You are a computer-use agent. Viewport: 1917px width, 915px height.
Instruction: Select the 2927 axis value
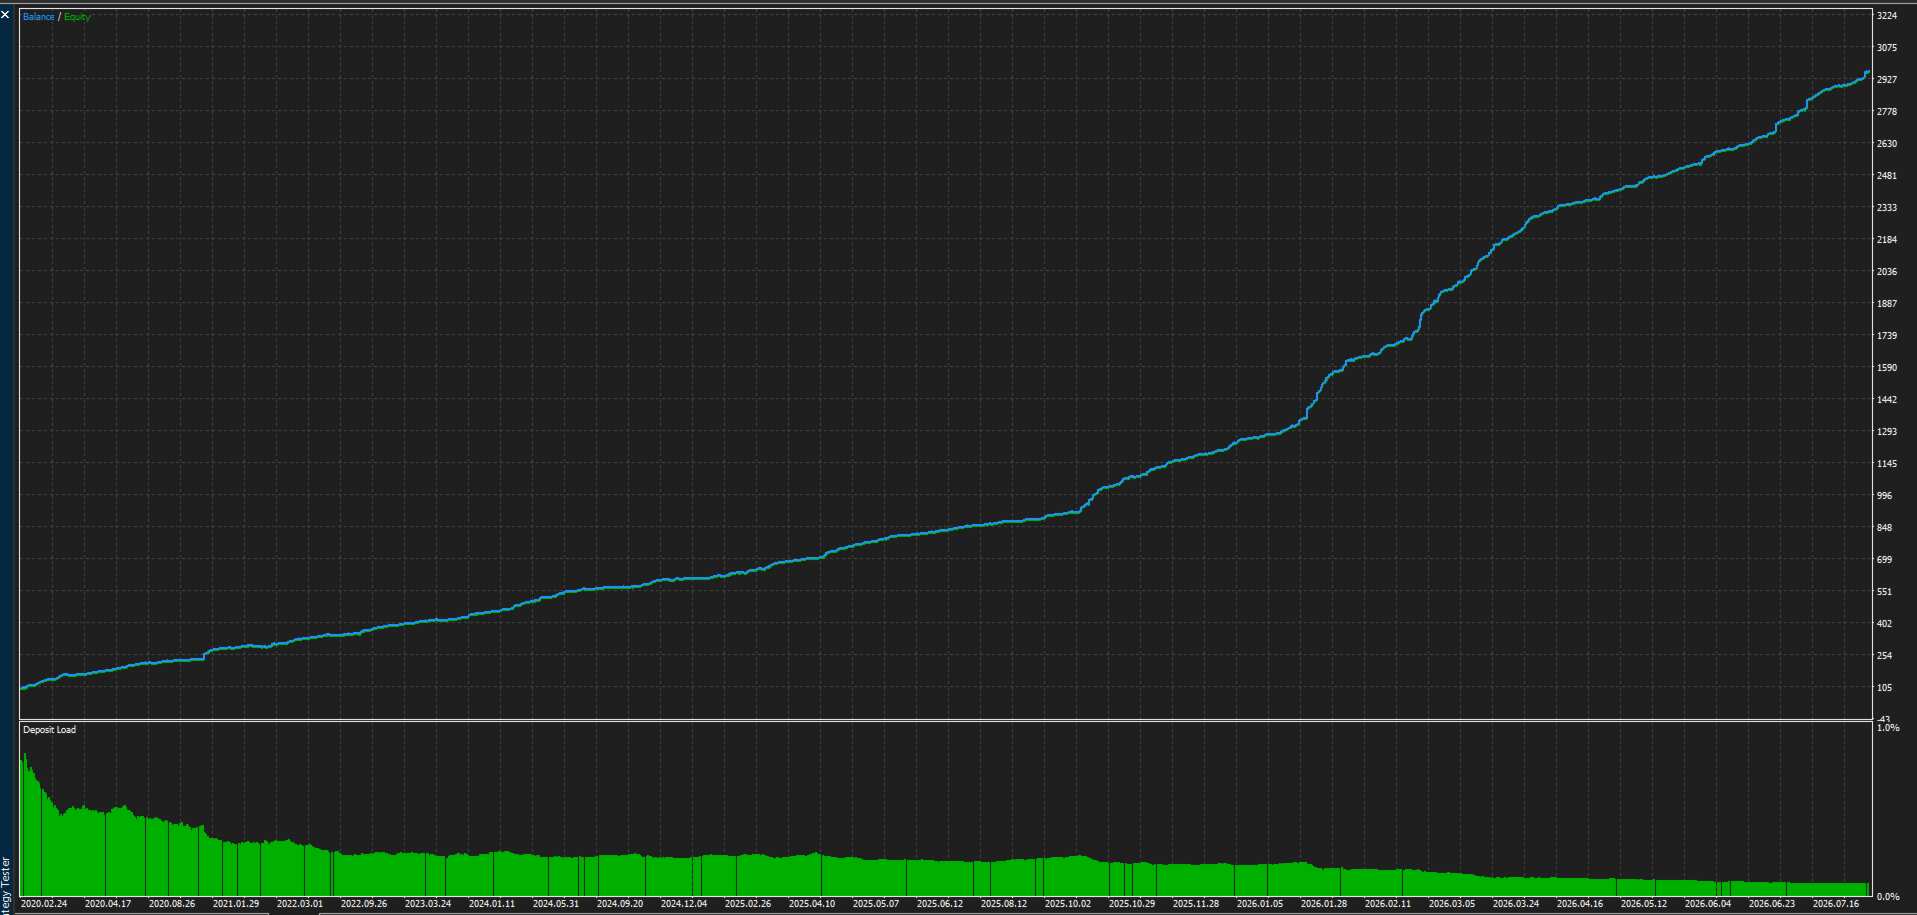pos(1887,80)
